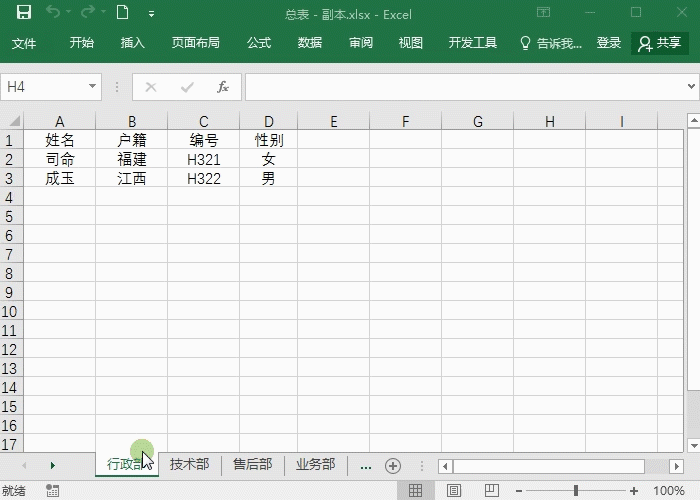Select the cell containing 户籍

pyautogui.click(x=132, y=140)
